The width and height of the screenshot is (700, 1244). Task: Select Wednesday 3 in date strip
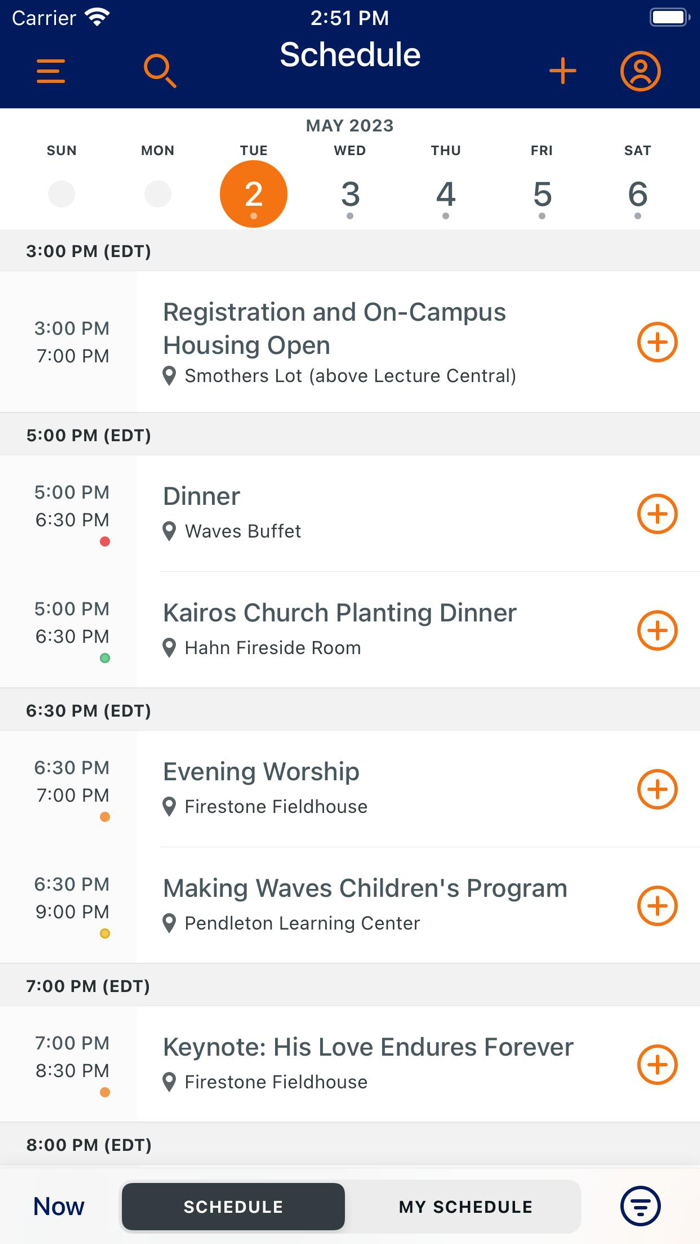[350, 194]
